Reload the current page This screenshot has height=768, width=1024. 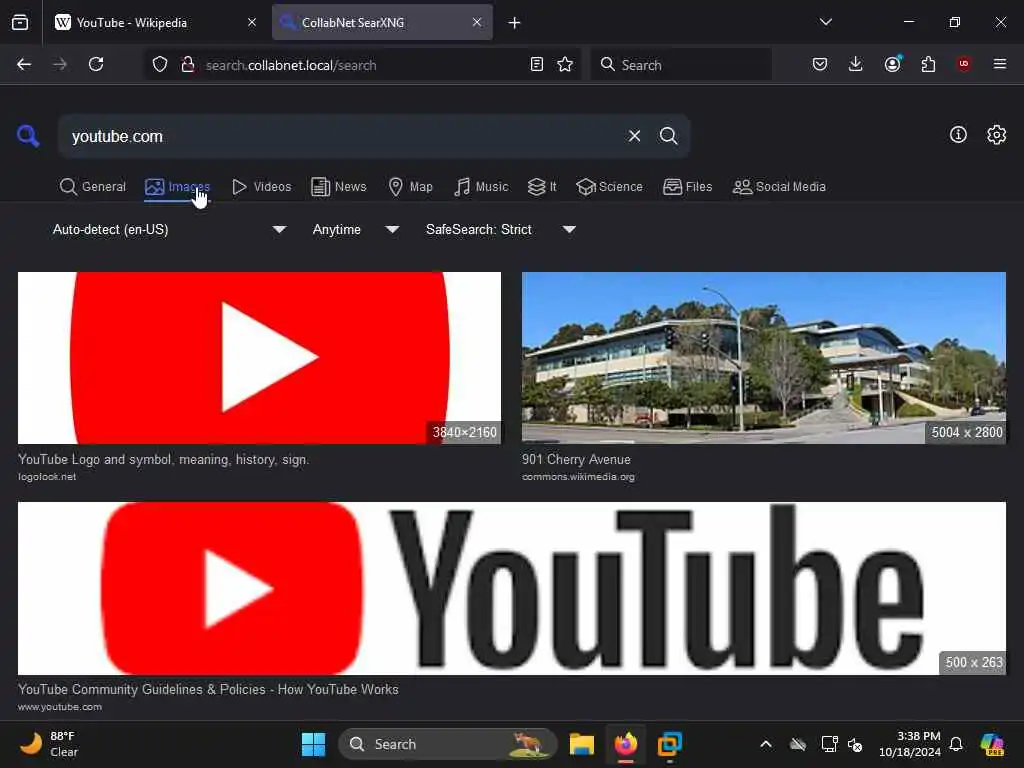click(x=96, y=64)
